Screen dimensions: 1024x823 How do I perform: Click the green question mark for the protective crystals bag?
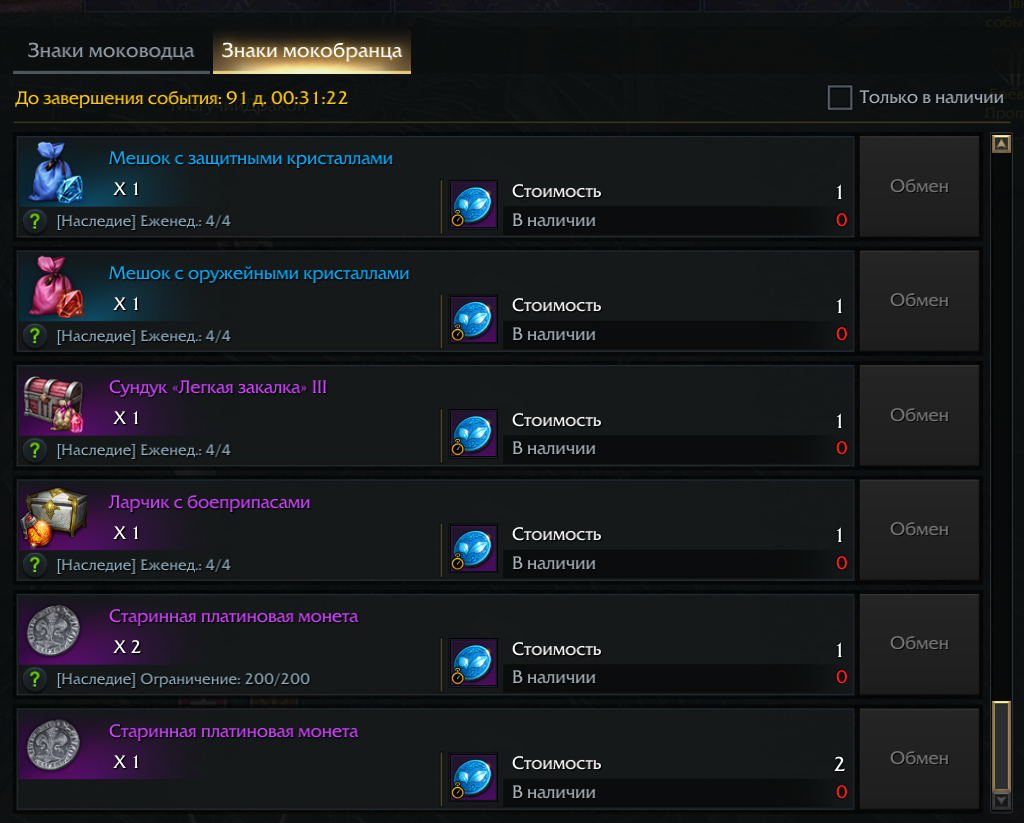tap(35, 221)
